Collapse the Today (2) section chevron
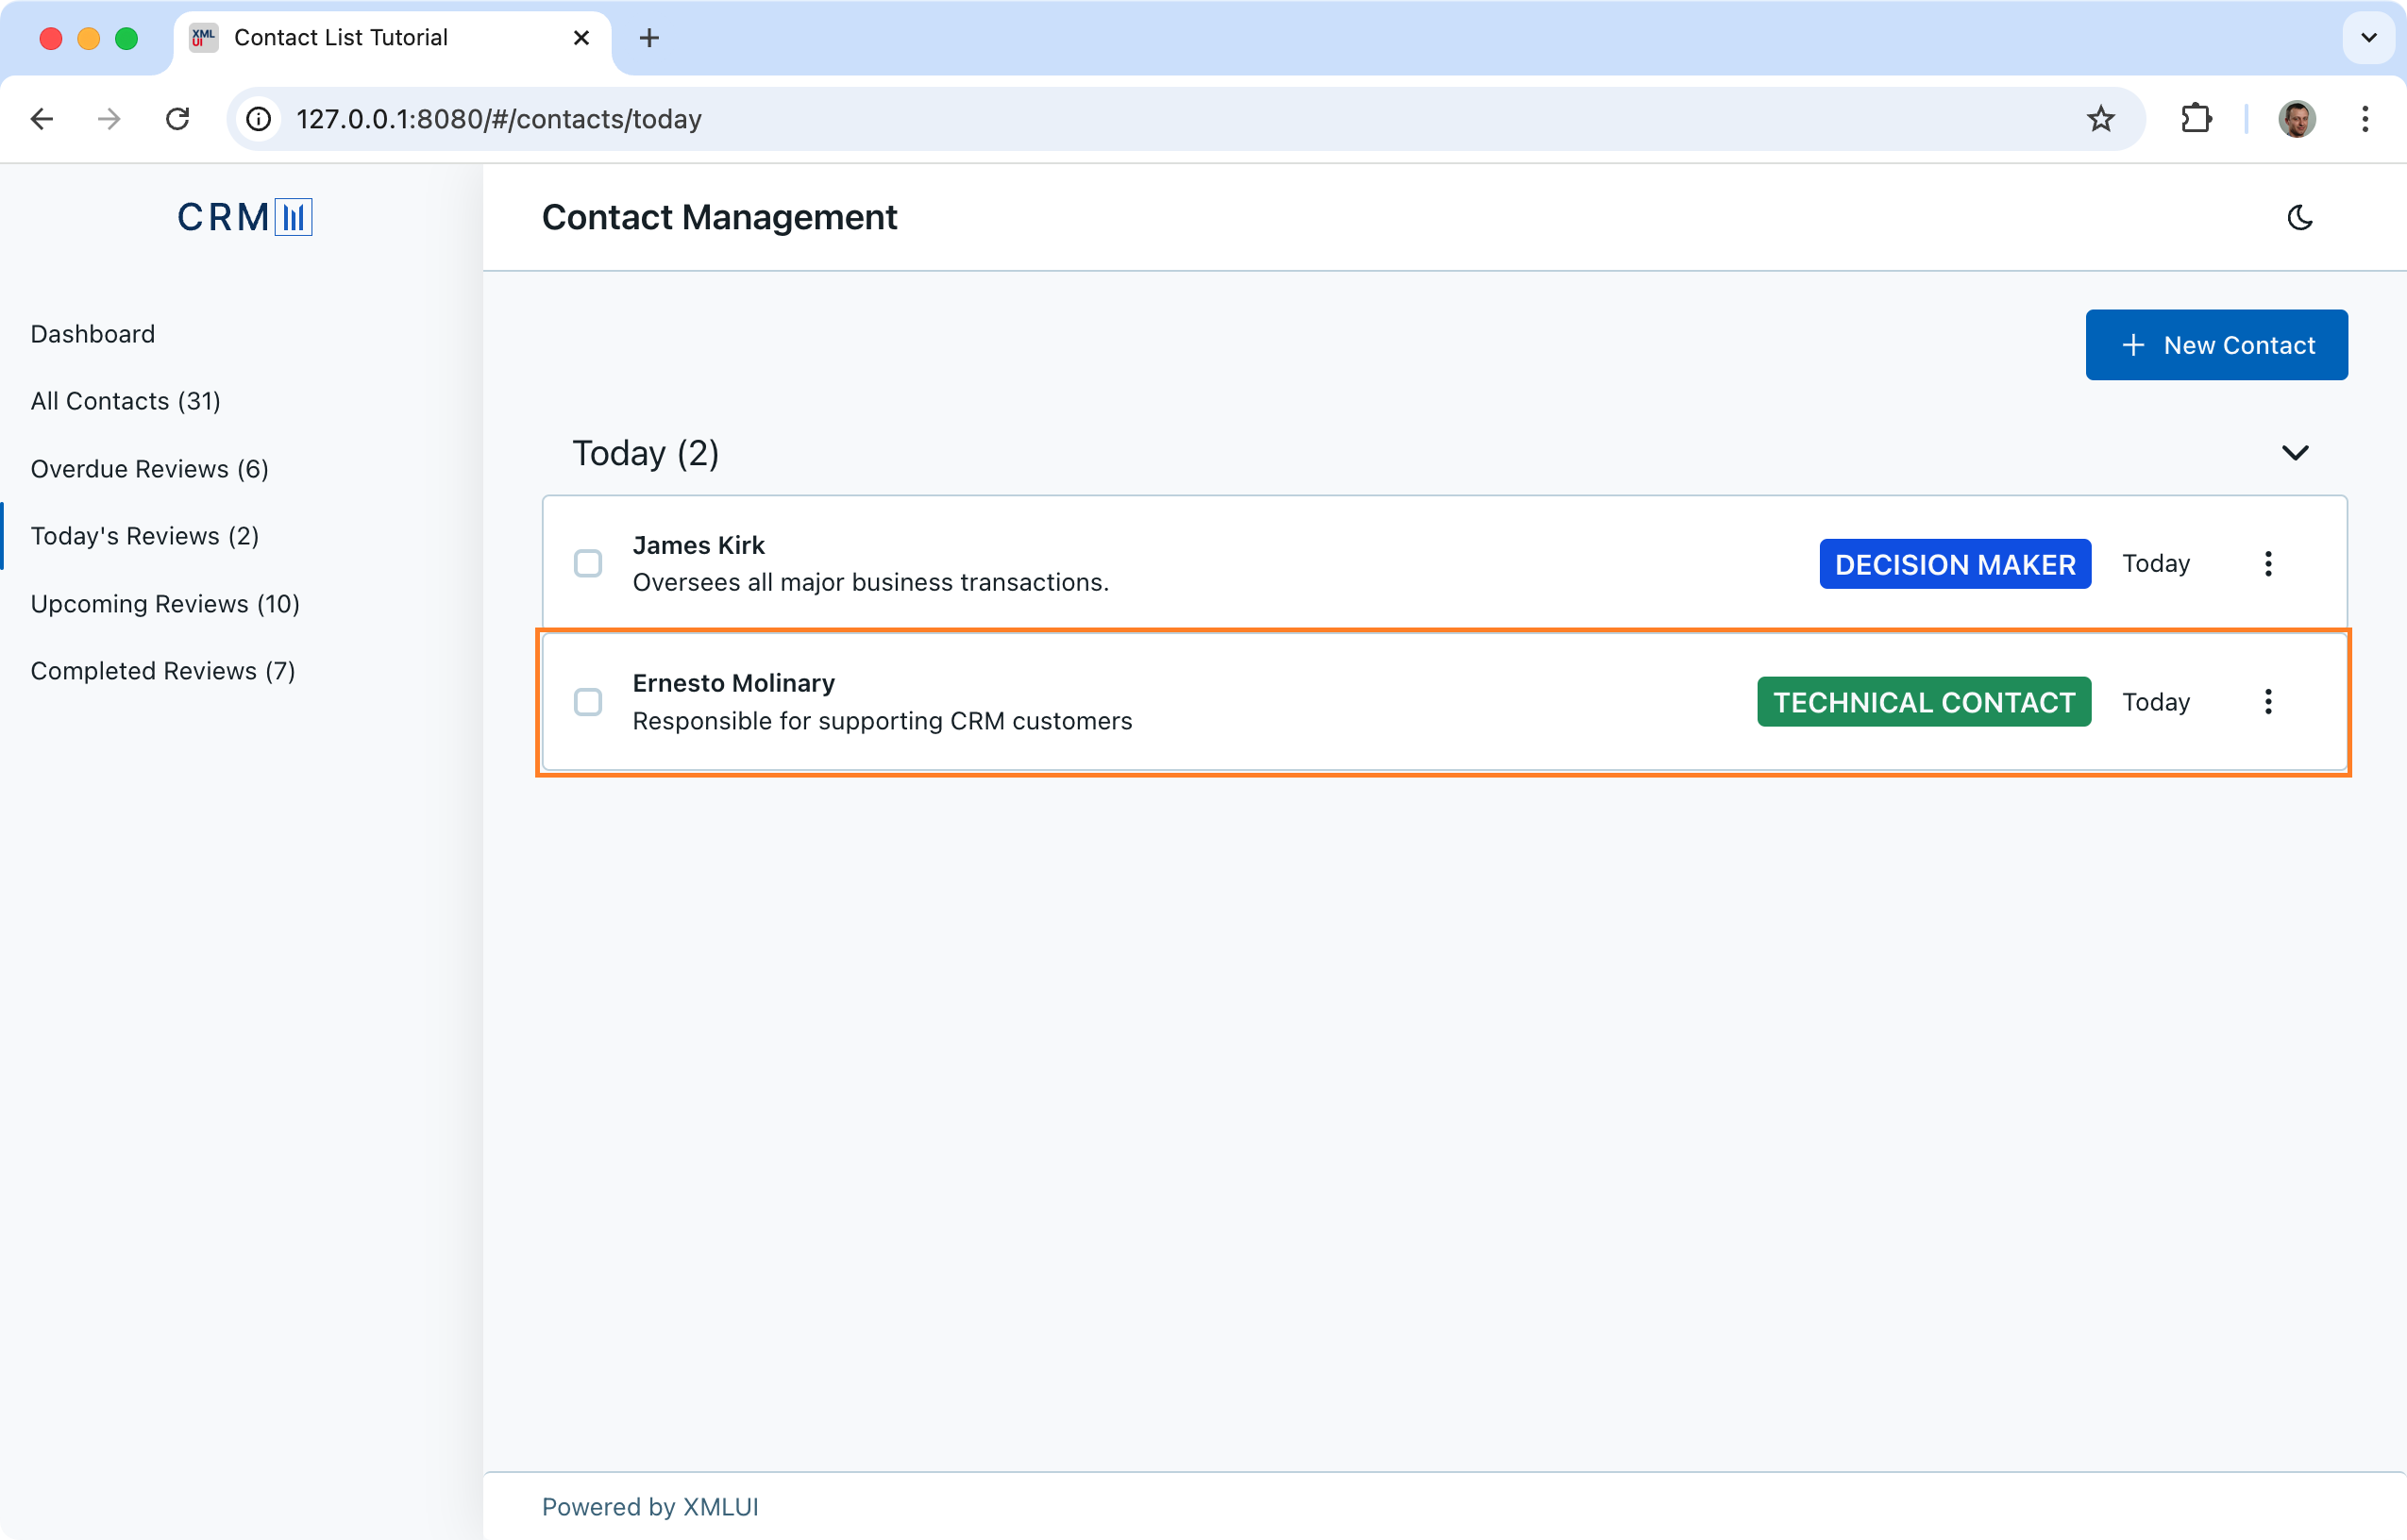The width and height of the screenshot is (2407, 1540). pos(2294,453)
